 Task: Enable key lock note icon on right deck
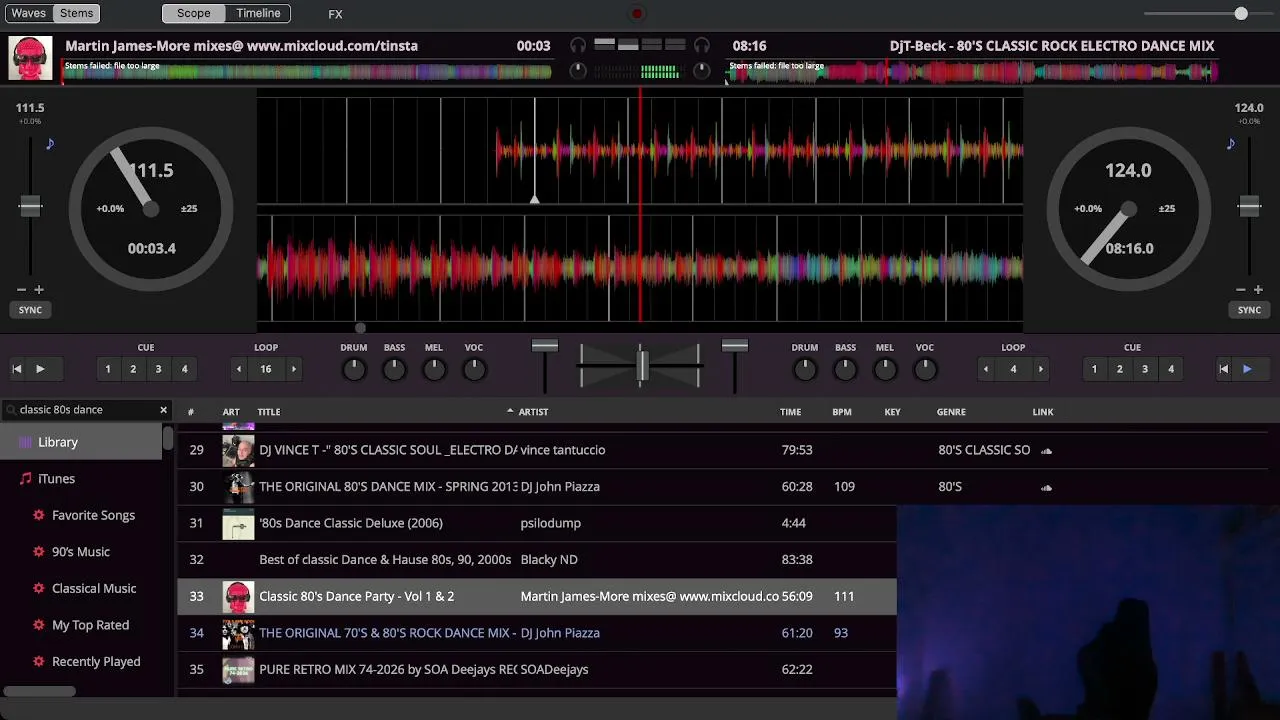point(1230,144)
